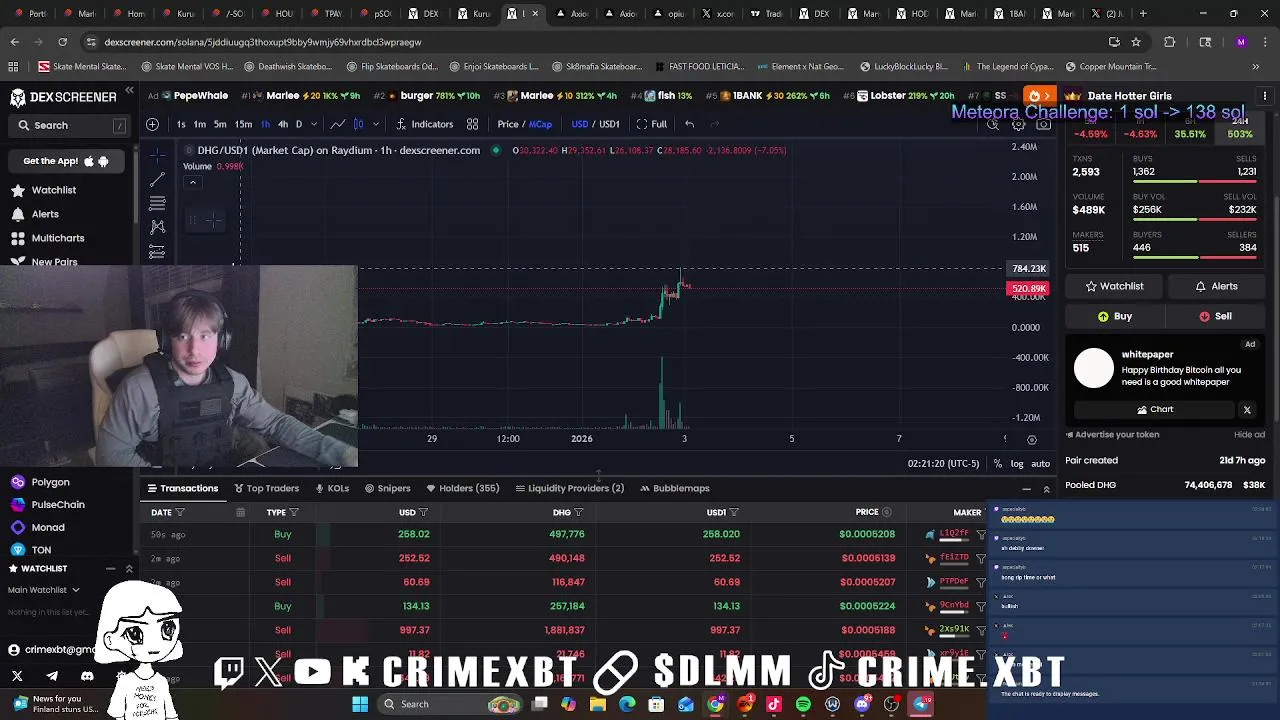Screen dimensions: 1280x720
Task: Select the trend line drawing tool
Action: (x=157, y=179)
